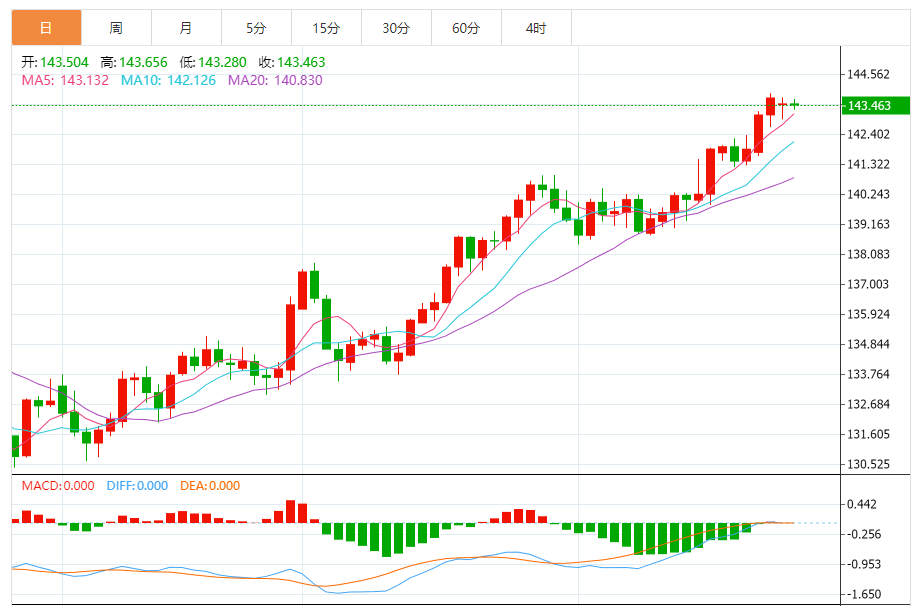916x606 pixels.
Task: Switch to the 周 weekly tab
Action: pos(116,28)
